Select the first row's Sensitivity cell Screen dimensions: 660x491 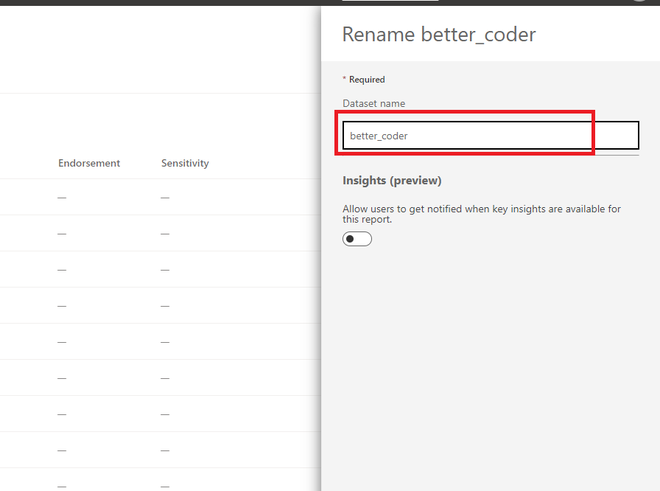pyautogui.click(x=165, y=198)
